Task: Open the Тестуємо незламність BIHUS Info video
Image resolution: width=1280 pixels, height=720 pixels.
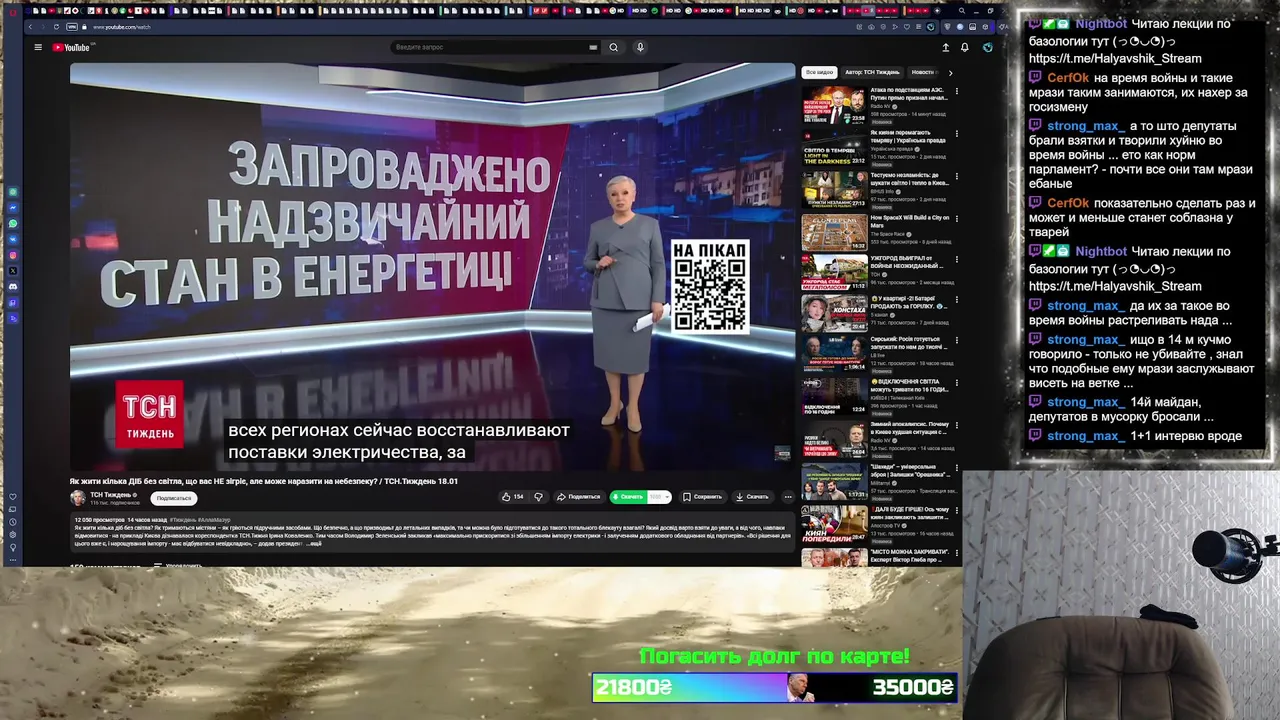Action: tap(834, 189)
